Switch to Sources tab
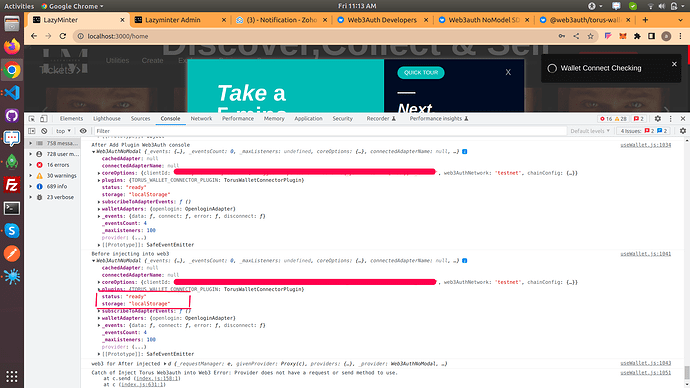The image size is (690, 388). [x=140, y=119]
